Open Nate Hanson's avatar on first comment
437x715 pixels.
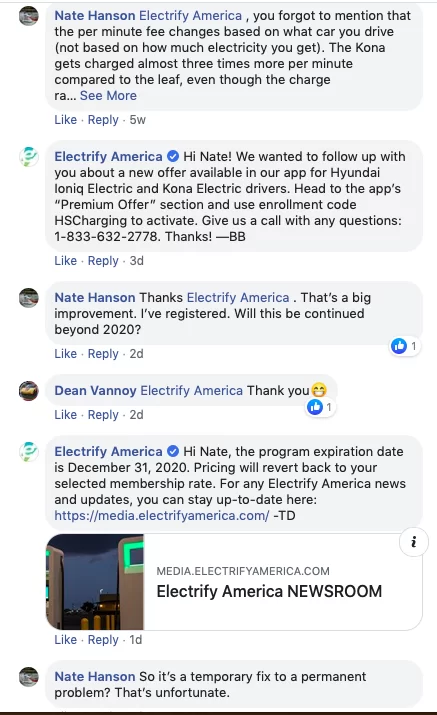pyautogui.click(x=29, y=16)
